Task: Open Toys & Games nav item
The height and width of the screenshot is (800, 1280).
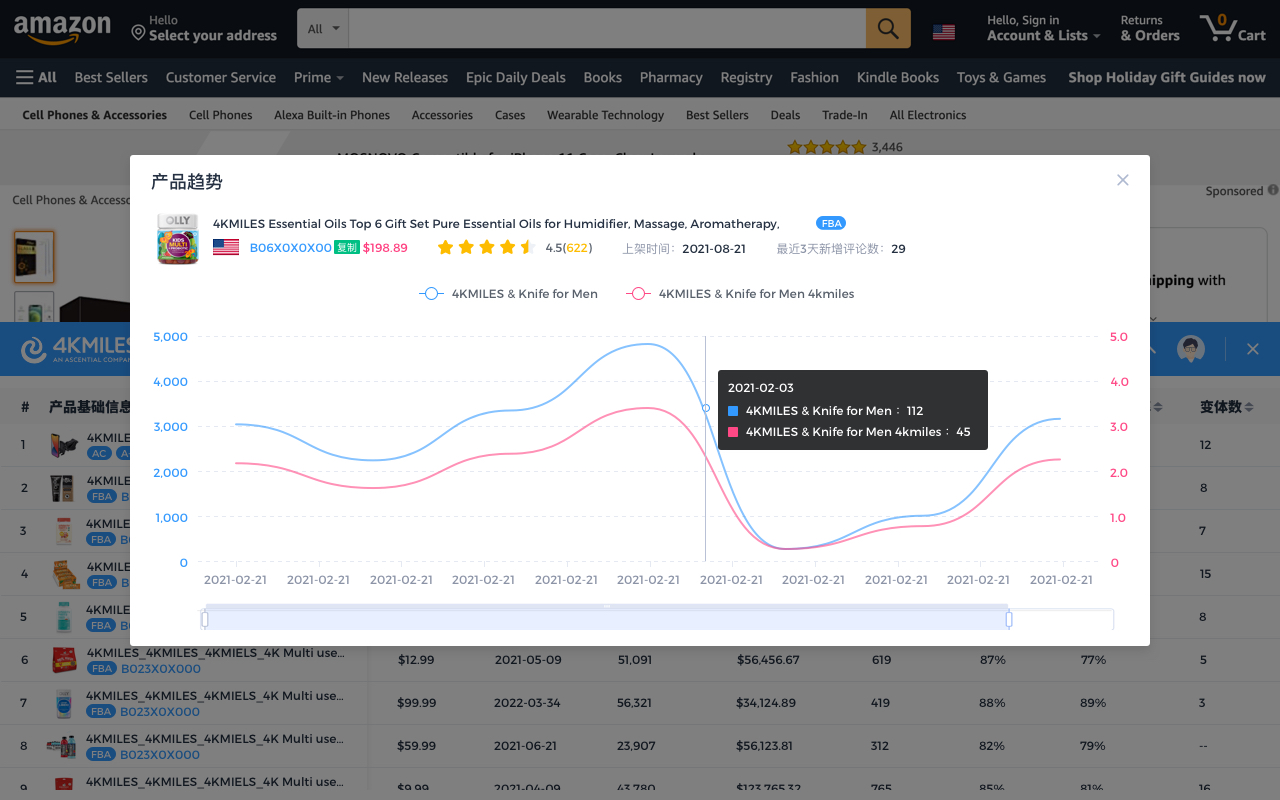Action: [x=1001, y=77]
